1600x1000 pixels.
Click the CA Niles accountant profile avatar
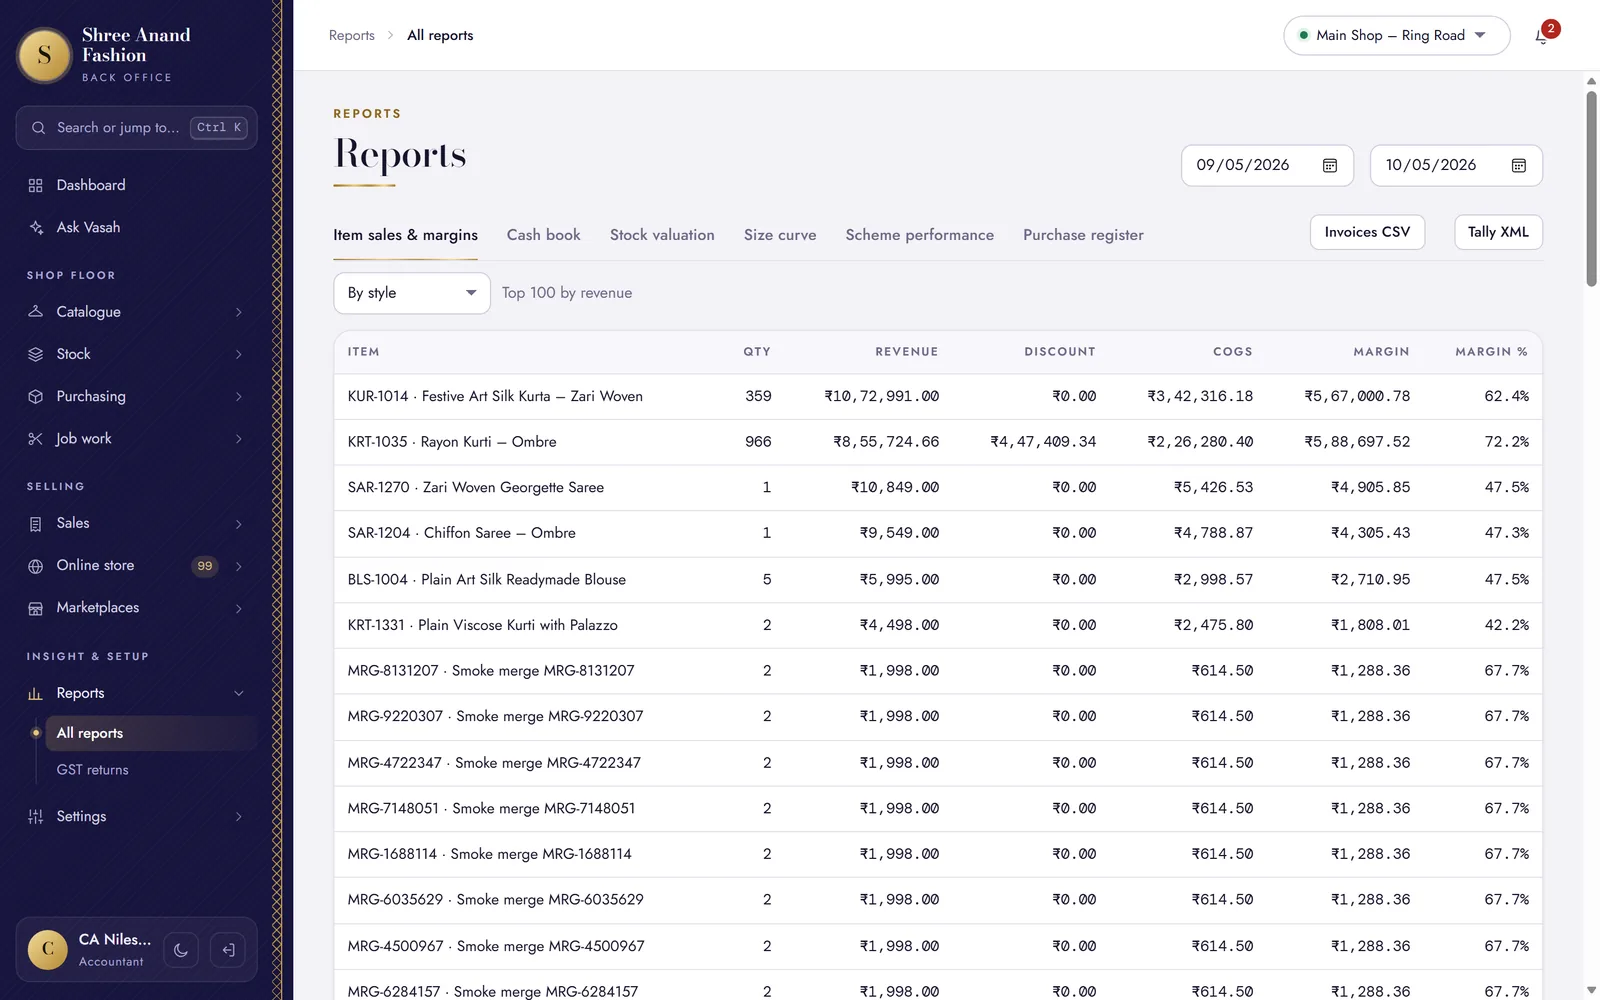point(48,950)
